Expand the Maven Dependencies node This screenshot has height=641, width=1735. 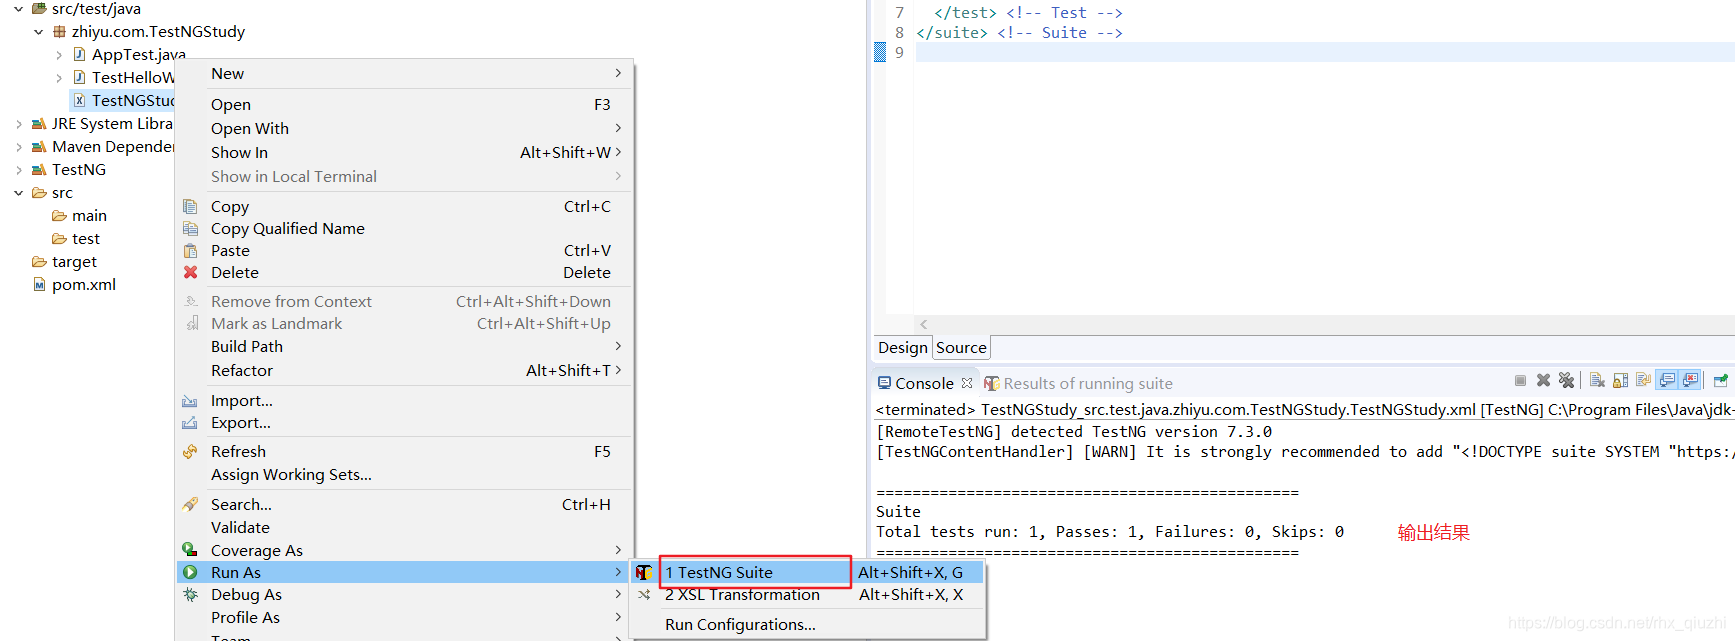click(x=18, y=147)
